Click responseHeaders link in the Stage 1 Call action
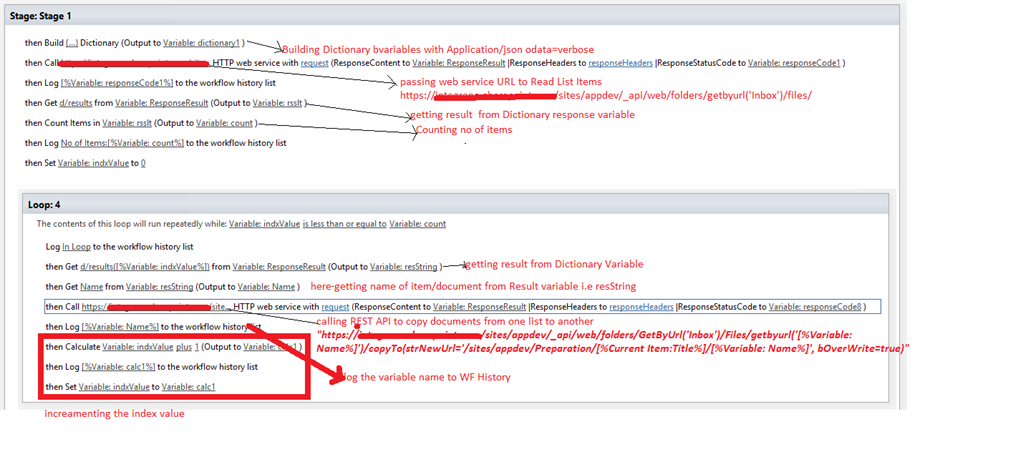 click(x=620, y=63)
